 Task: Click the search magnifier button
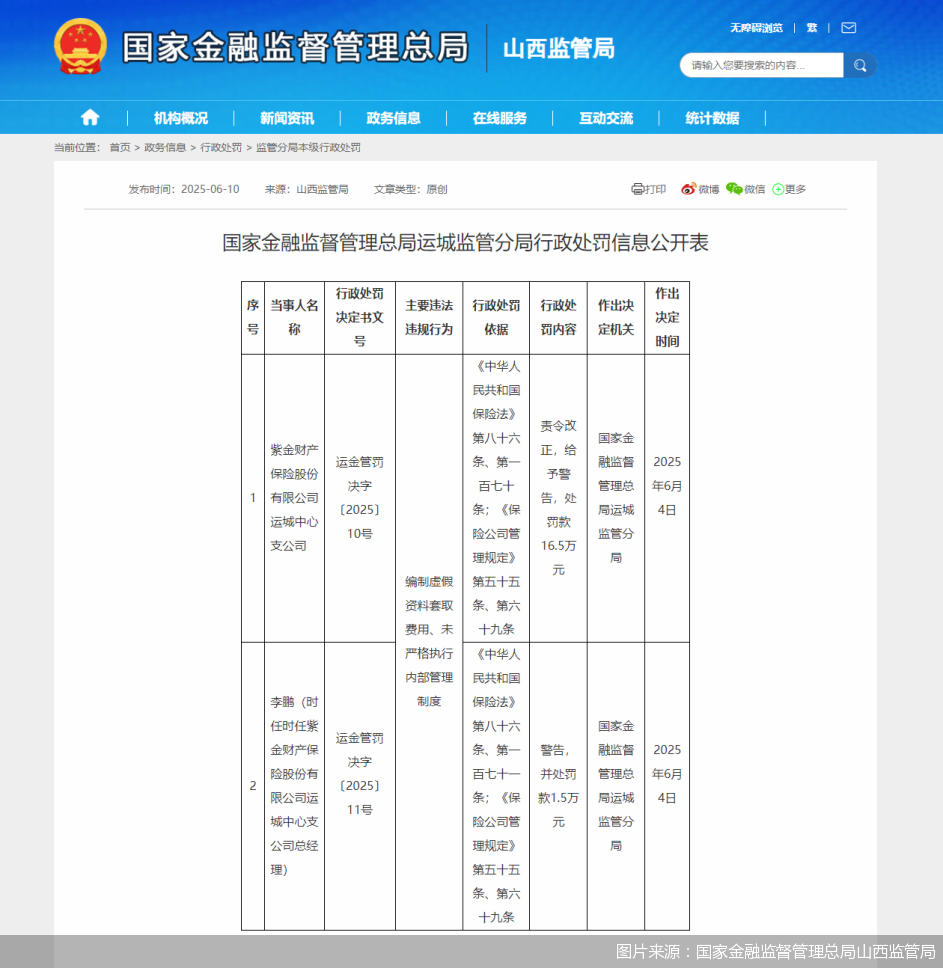pos(860,66)
